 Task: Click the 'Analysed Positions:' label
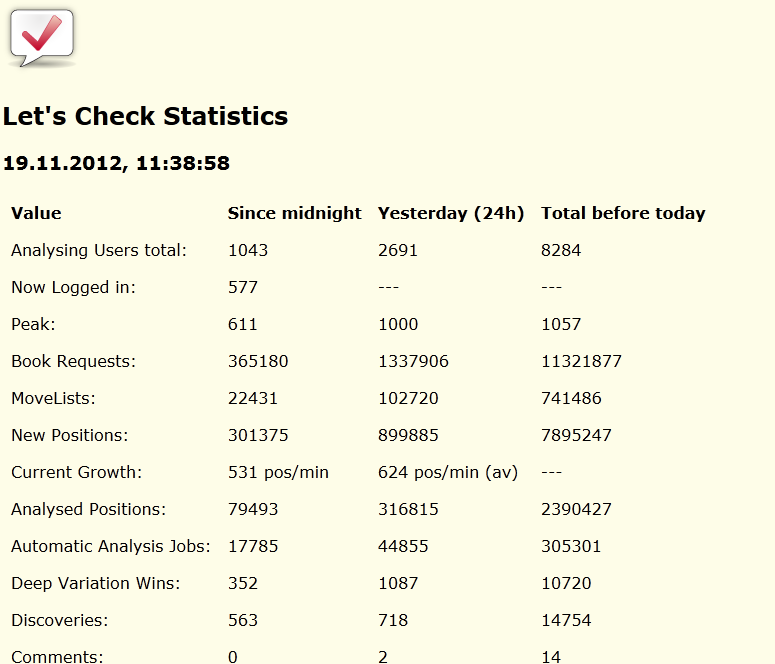tap(88, 509)
